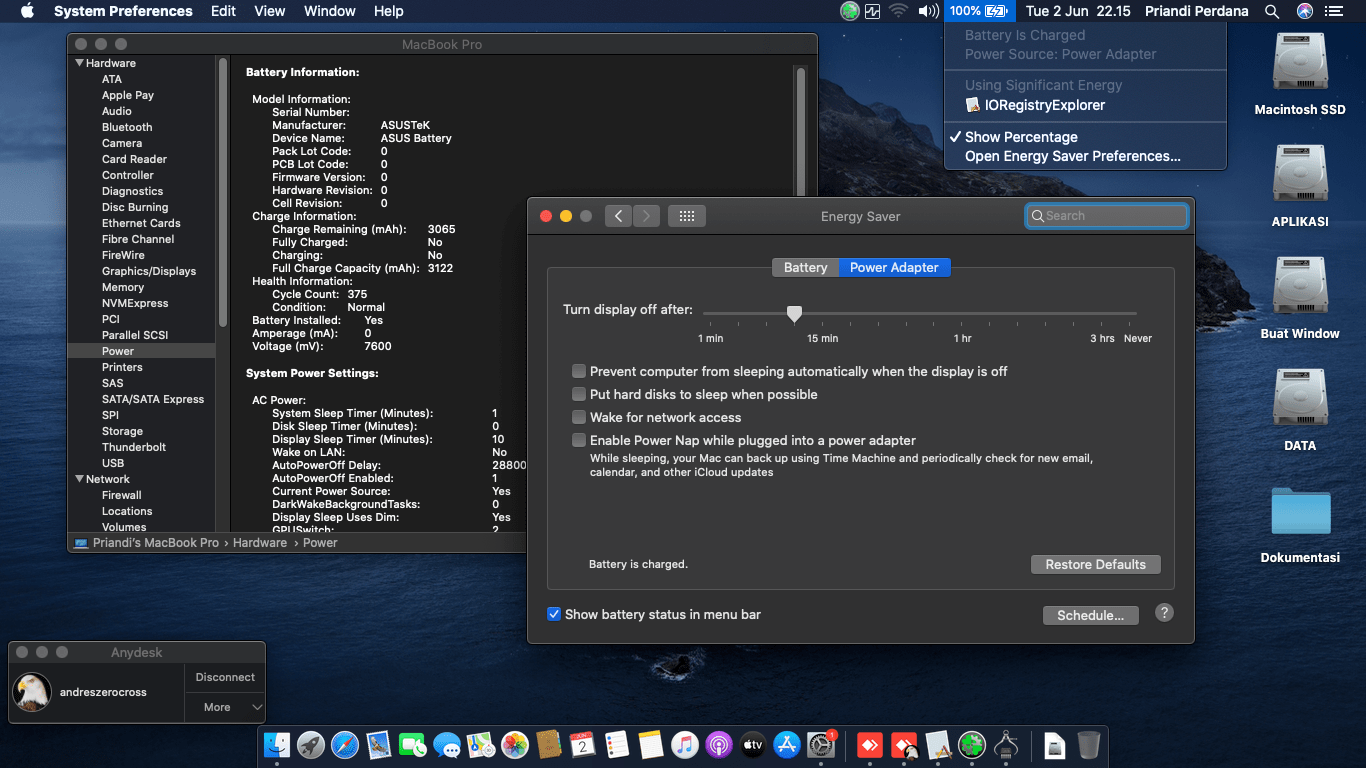Screen dimensions: 1366x768
Task: Click the green clover Dock icon
Action: [972, 744]
